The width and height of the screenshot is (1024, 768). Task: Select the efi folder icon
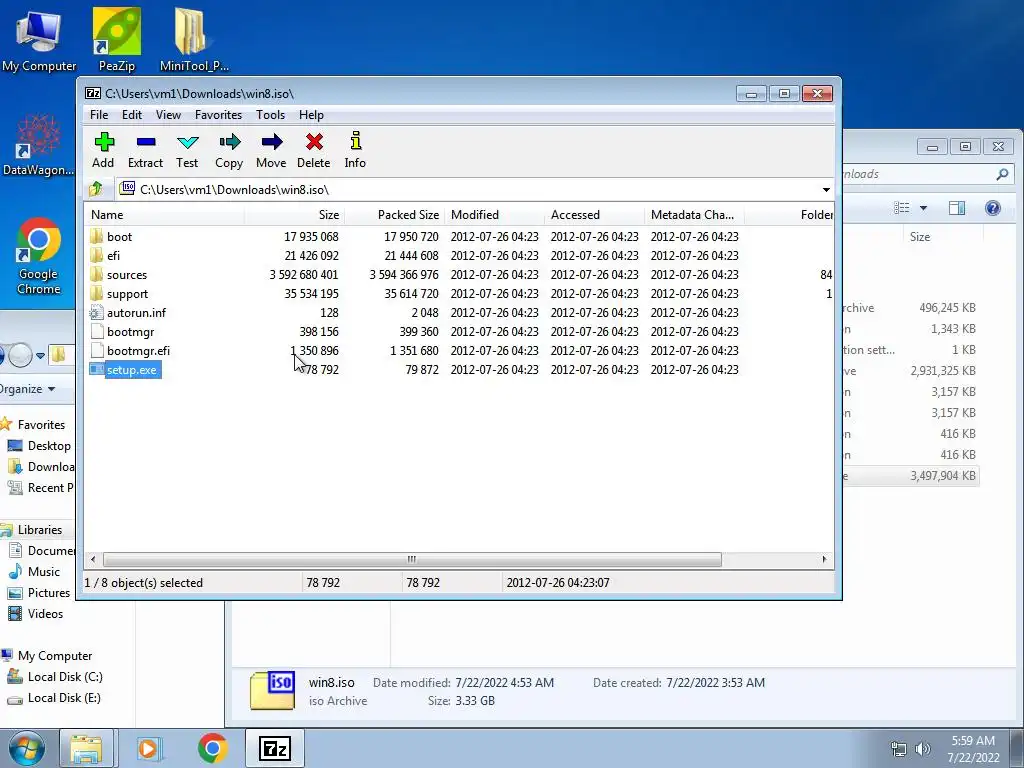[x=97, y=255]
